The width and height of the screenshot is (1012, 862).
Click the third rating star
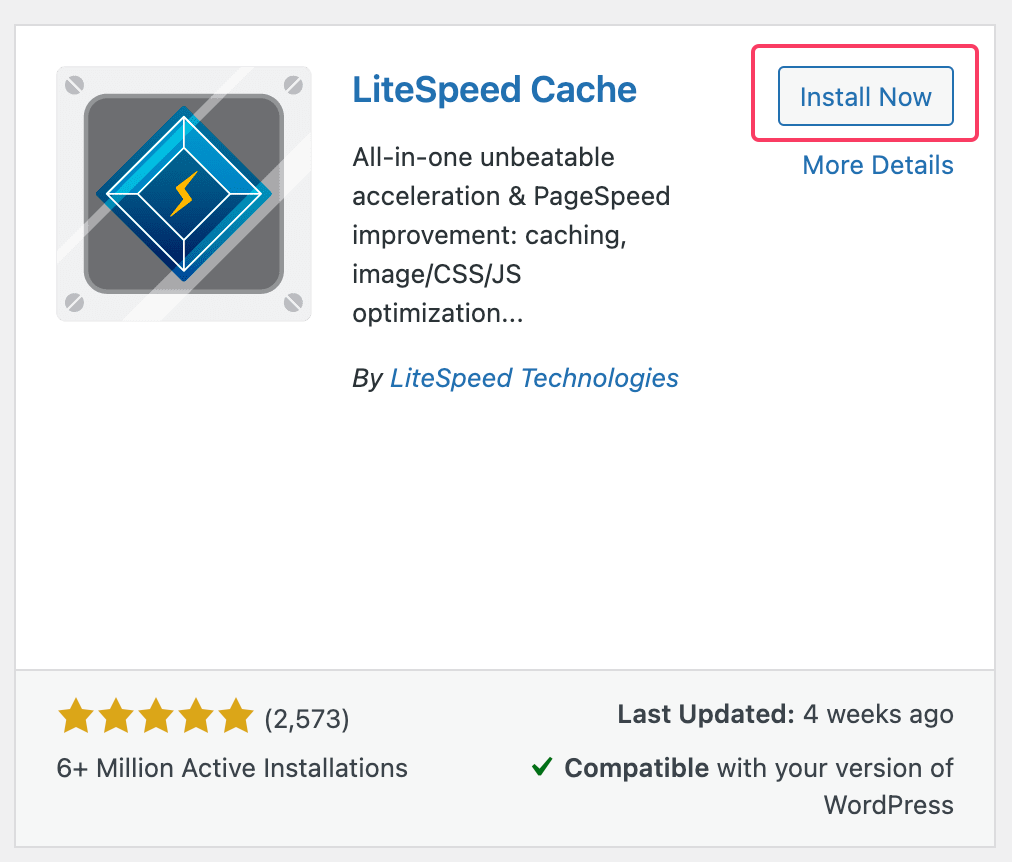coord(156,717)
